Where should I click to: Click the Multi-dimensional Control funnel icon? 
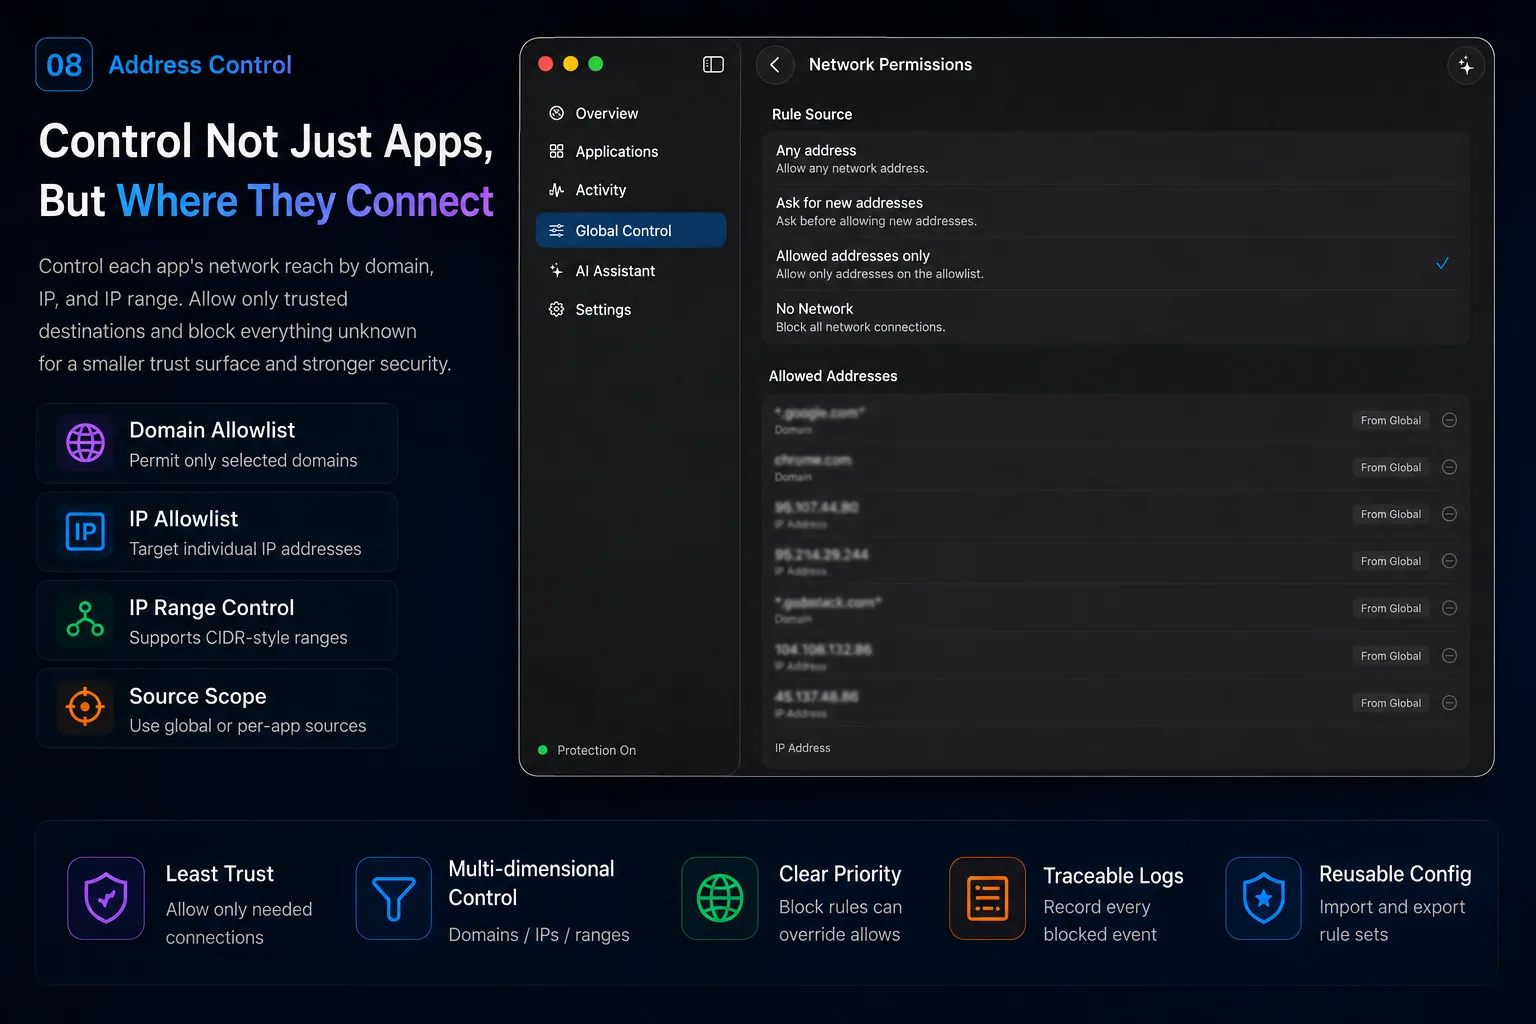pos(394,898)
